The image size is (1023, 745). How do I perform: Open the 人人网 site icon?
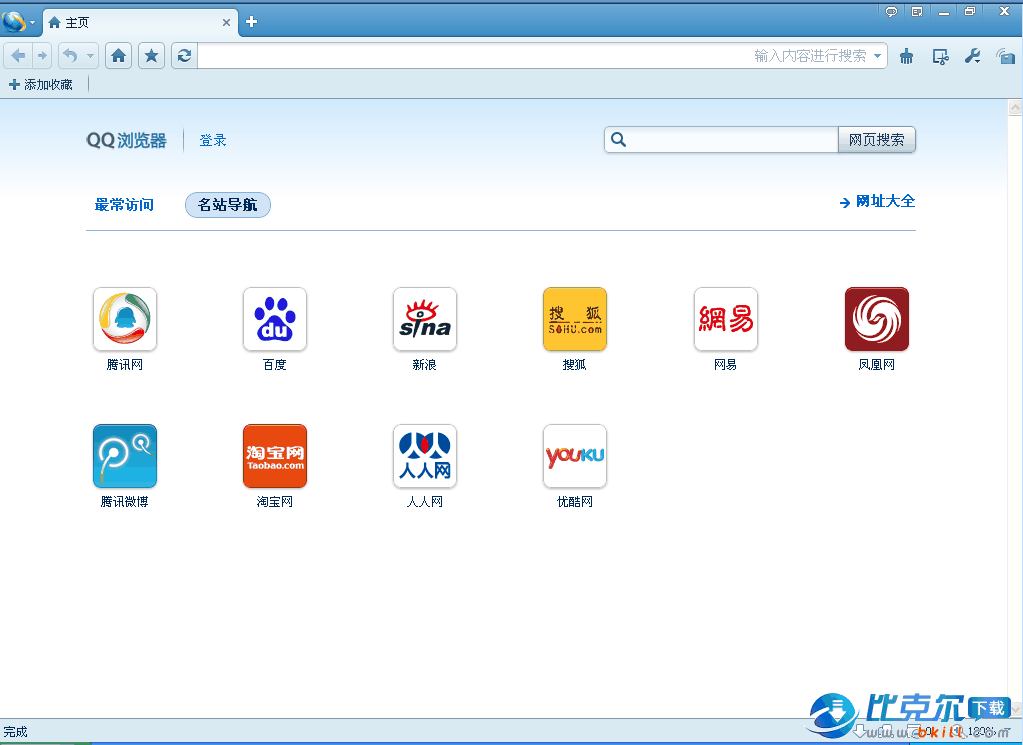tap(425, 456)
